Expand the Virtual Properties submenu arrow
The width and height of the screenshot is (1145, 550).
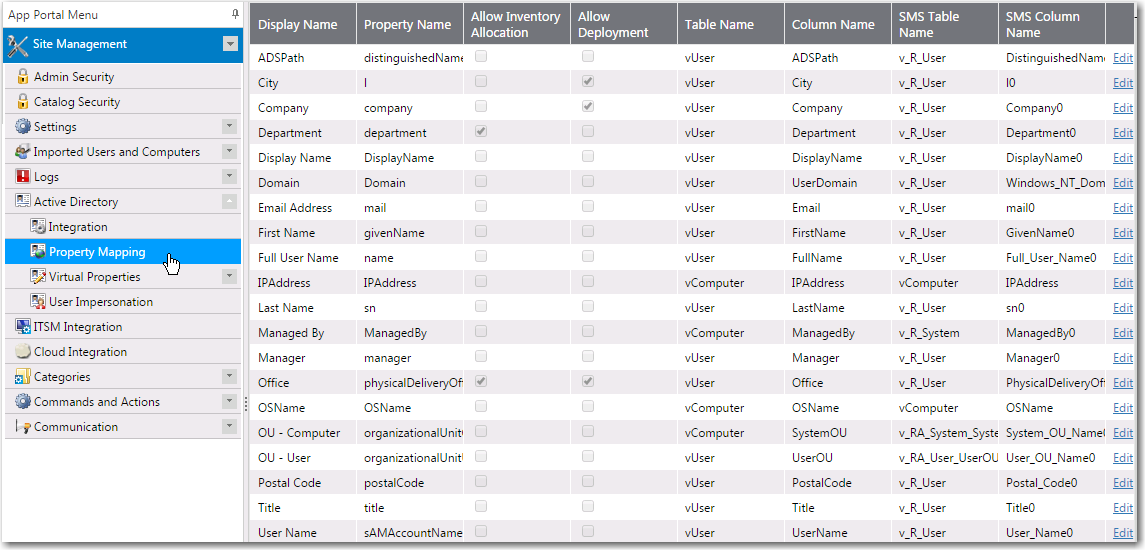tap(230, 277)
